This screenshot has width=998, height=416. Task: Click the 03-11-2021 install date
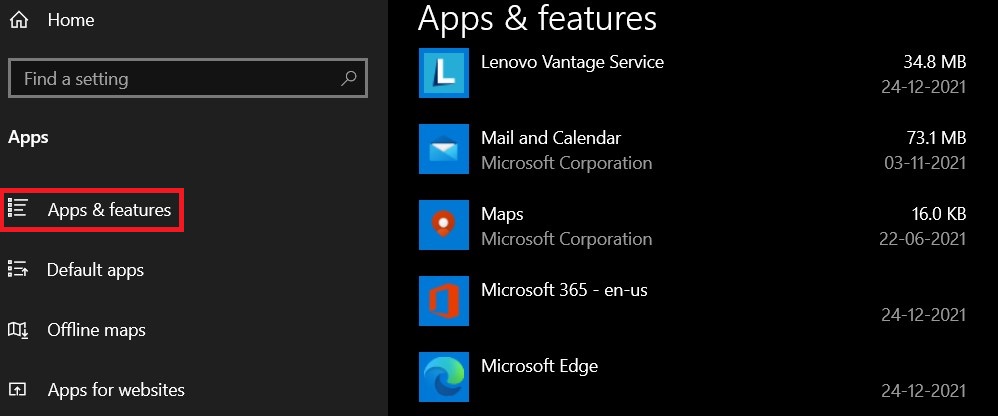(x=925, y=163)
